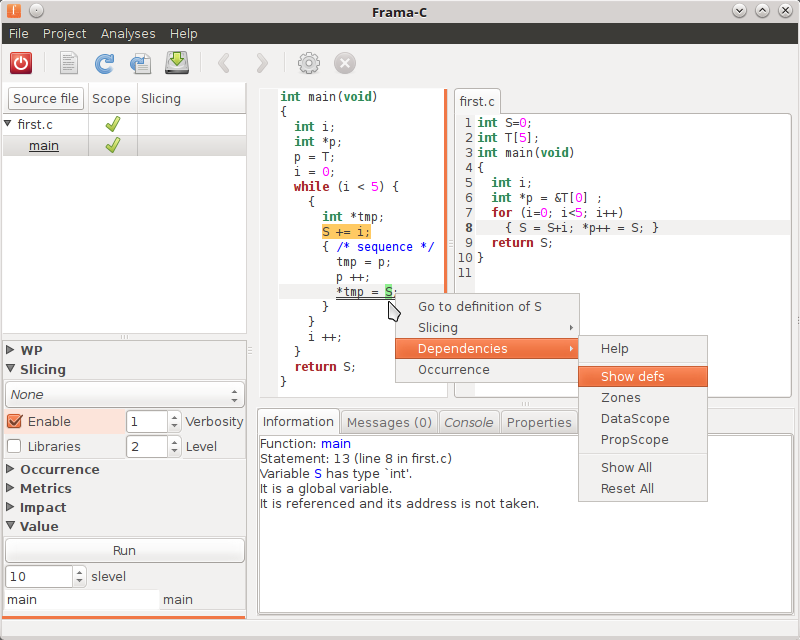Image resolution: width=800 pixels, height=640 pixels.
Task: Choose Go to definition of S
Action: tap(487, 306)
